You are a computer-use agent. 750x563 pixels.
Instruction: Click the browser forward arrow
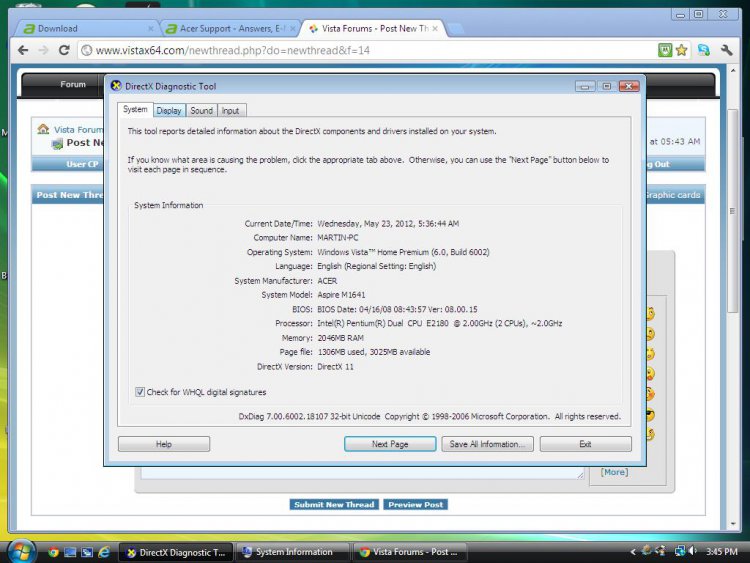coord(44,50)
